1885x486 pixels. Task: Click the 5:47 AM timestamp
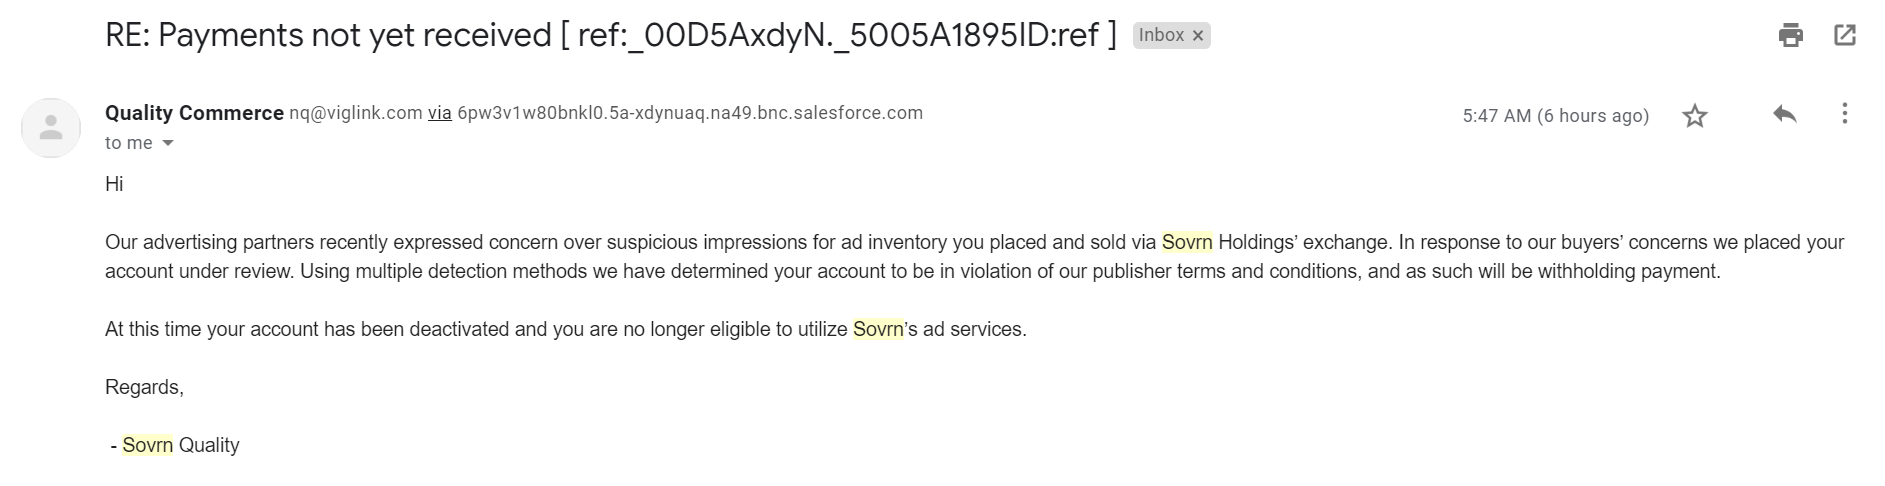(1554, 116)
